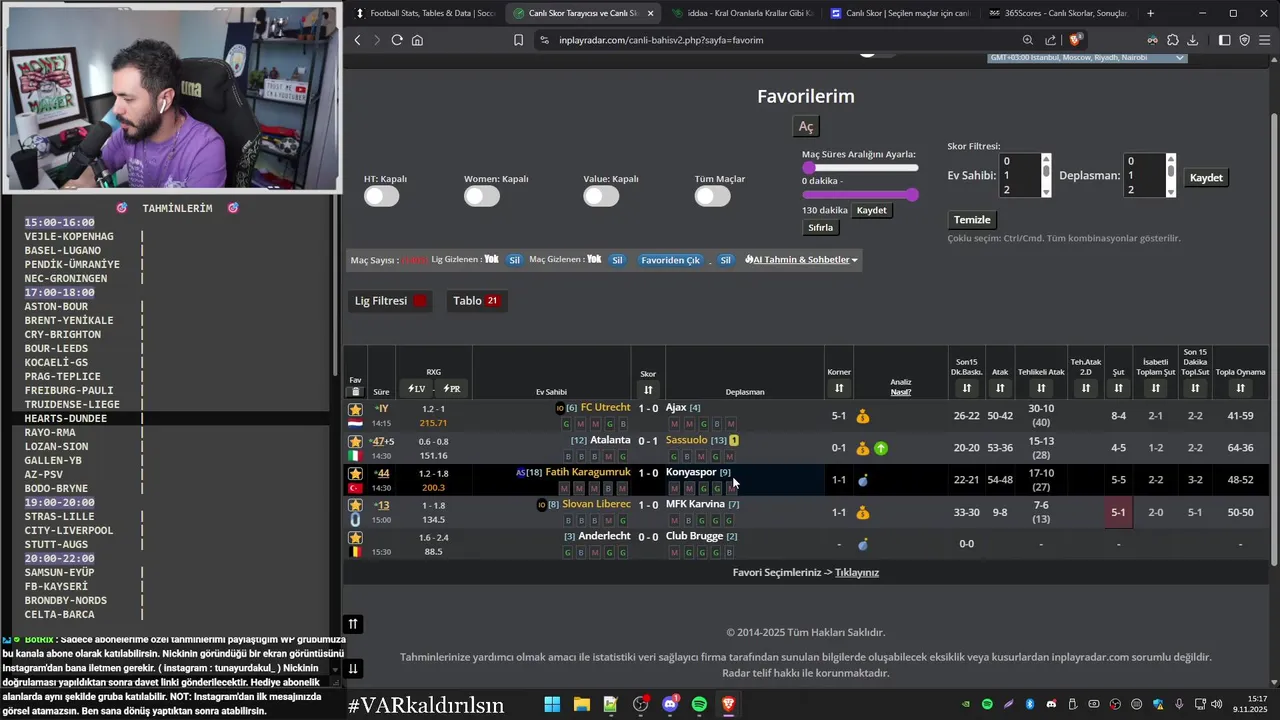Screen dimensions: 1280x720
Task: Open Spotify from the taskbar
Action: tap(699, 705)
